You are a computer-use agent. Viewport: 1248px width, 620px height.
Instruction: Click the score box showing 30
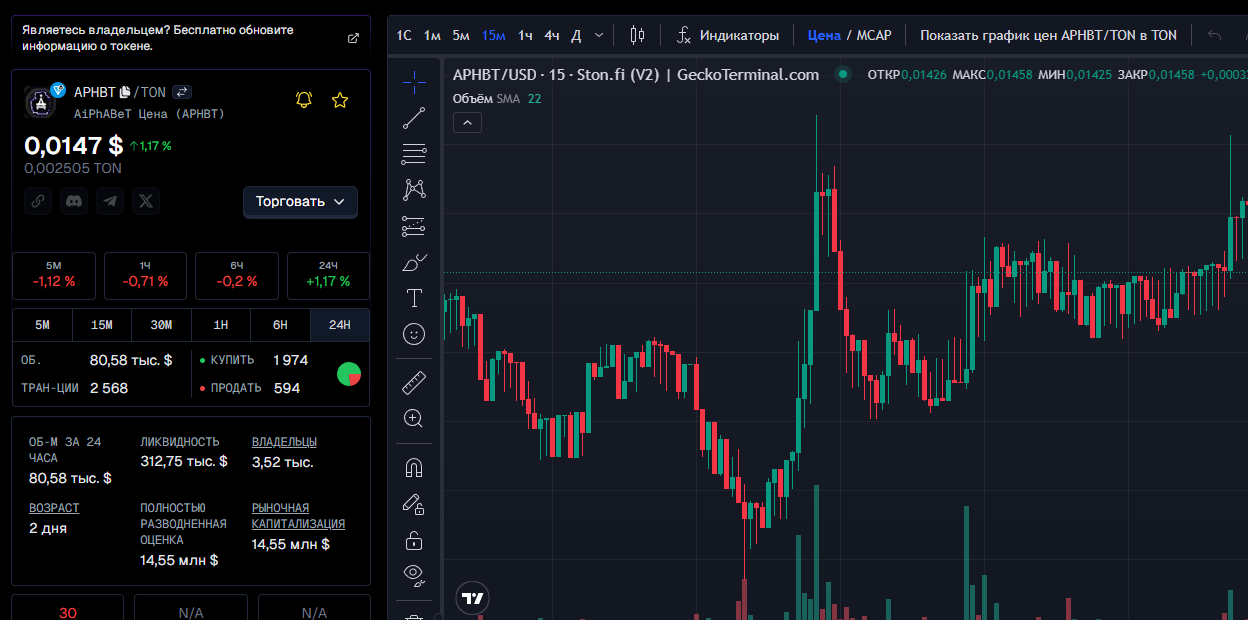(x=68, y=607)
